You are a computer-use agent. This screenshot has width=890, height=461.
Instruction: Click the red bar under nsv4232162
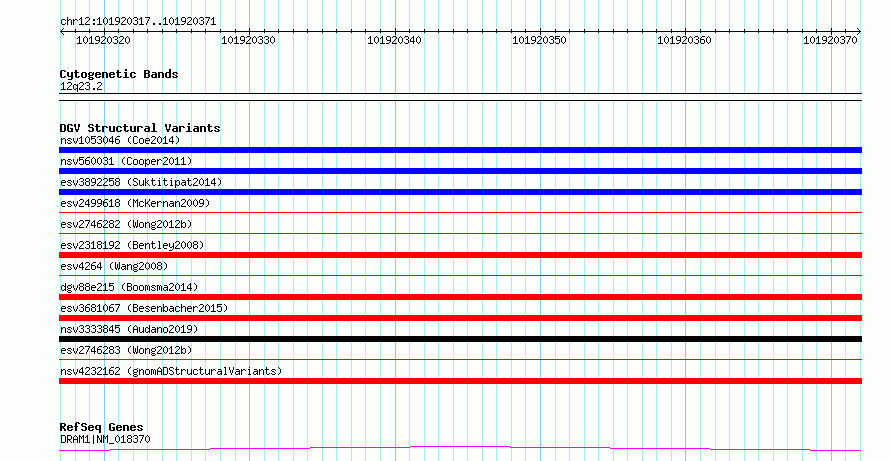click(x=460, y=381)
